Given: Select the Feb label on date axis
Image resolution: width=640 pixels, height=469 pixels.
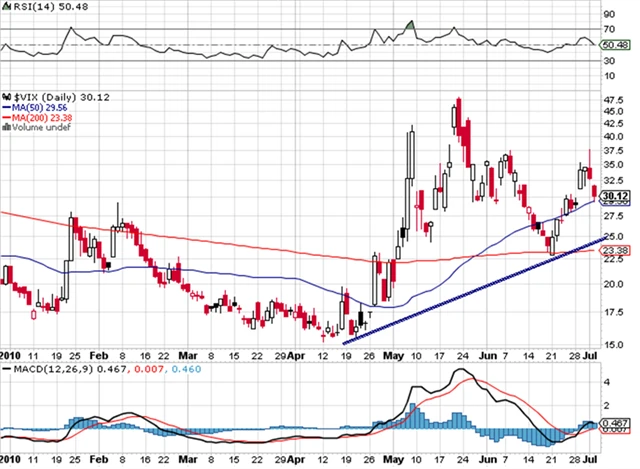Looking at the screenshot, I should pyautogui.click(x=100, y=355).
